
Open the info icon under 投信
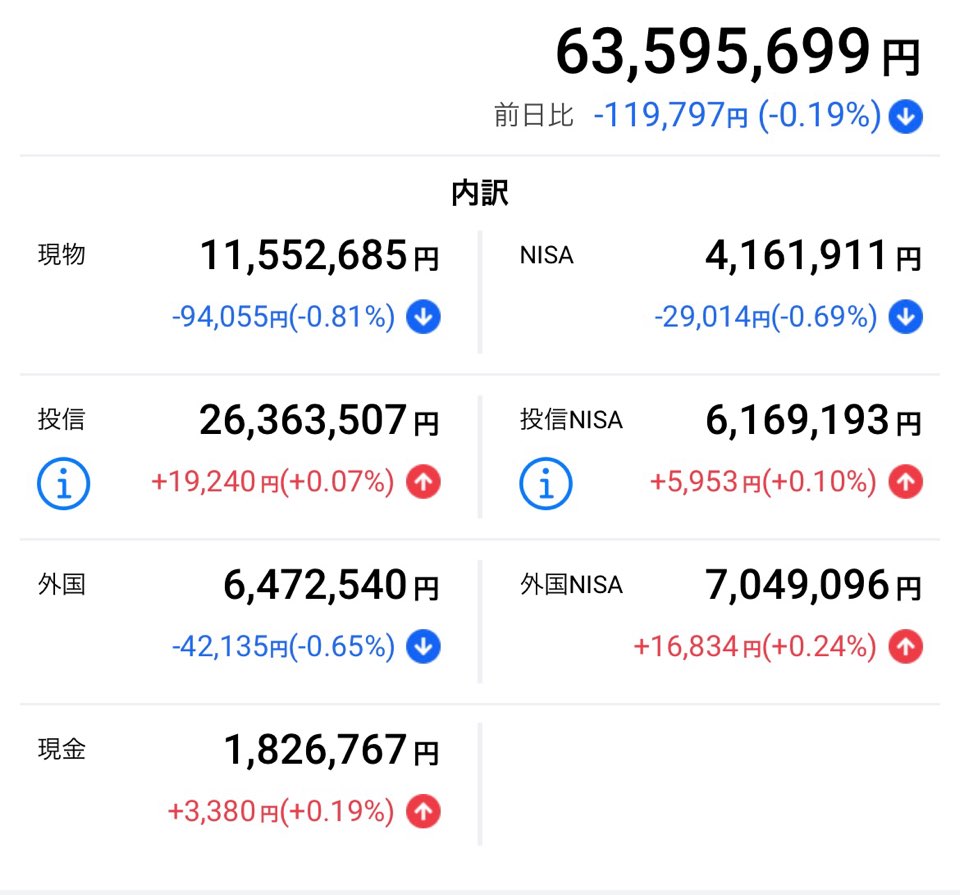point(64,484)
